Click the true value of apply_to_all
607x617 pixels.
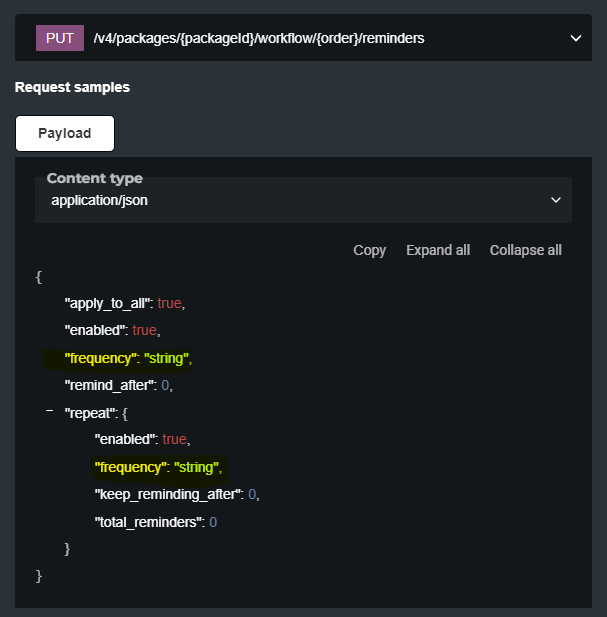(170, 303)
